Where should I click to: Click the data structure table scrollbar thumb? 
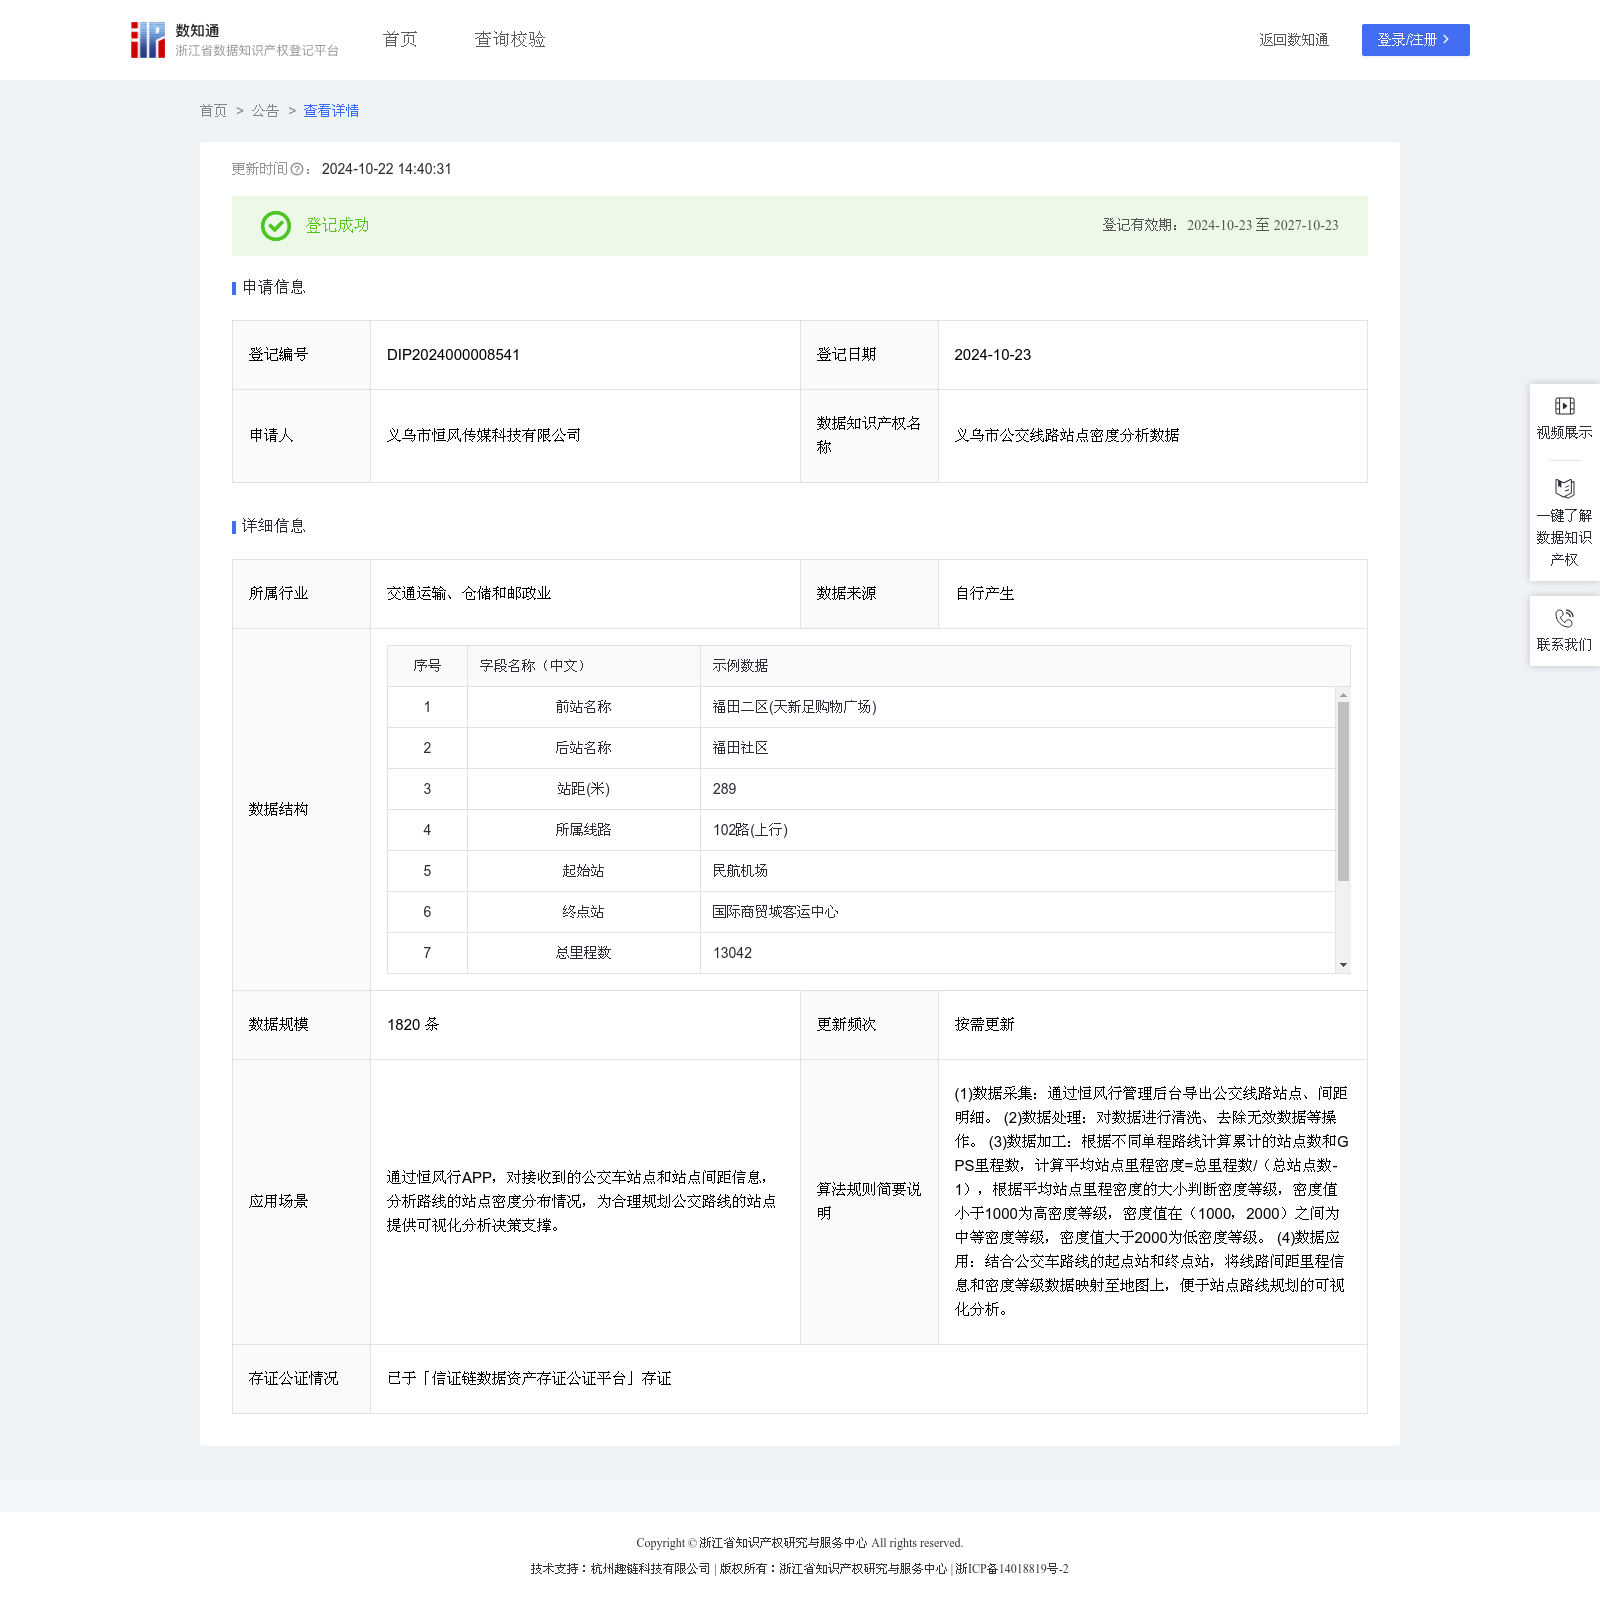pyautogui.click(x=1343, y=790)
